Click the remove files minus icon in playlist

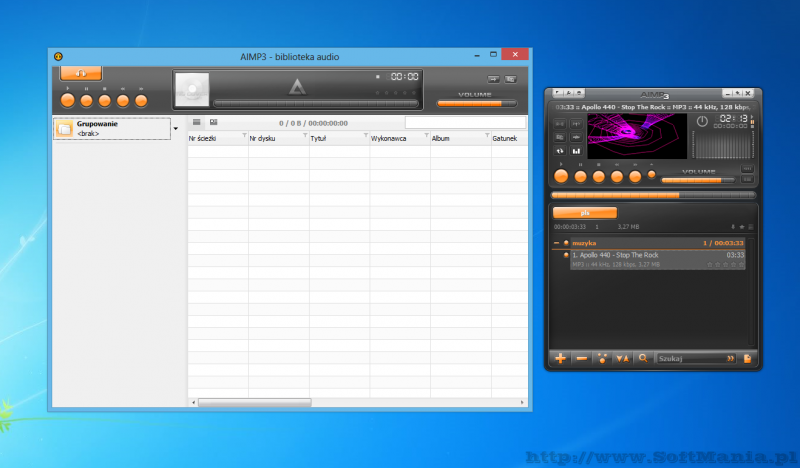581,358
